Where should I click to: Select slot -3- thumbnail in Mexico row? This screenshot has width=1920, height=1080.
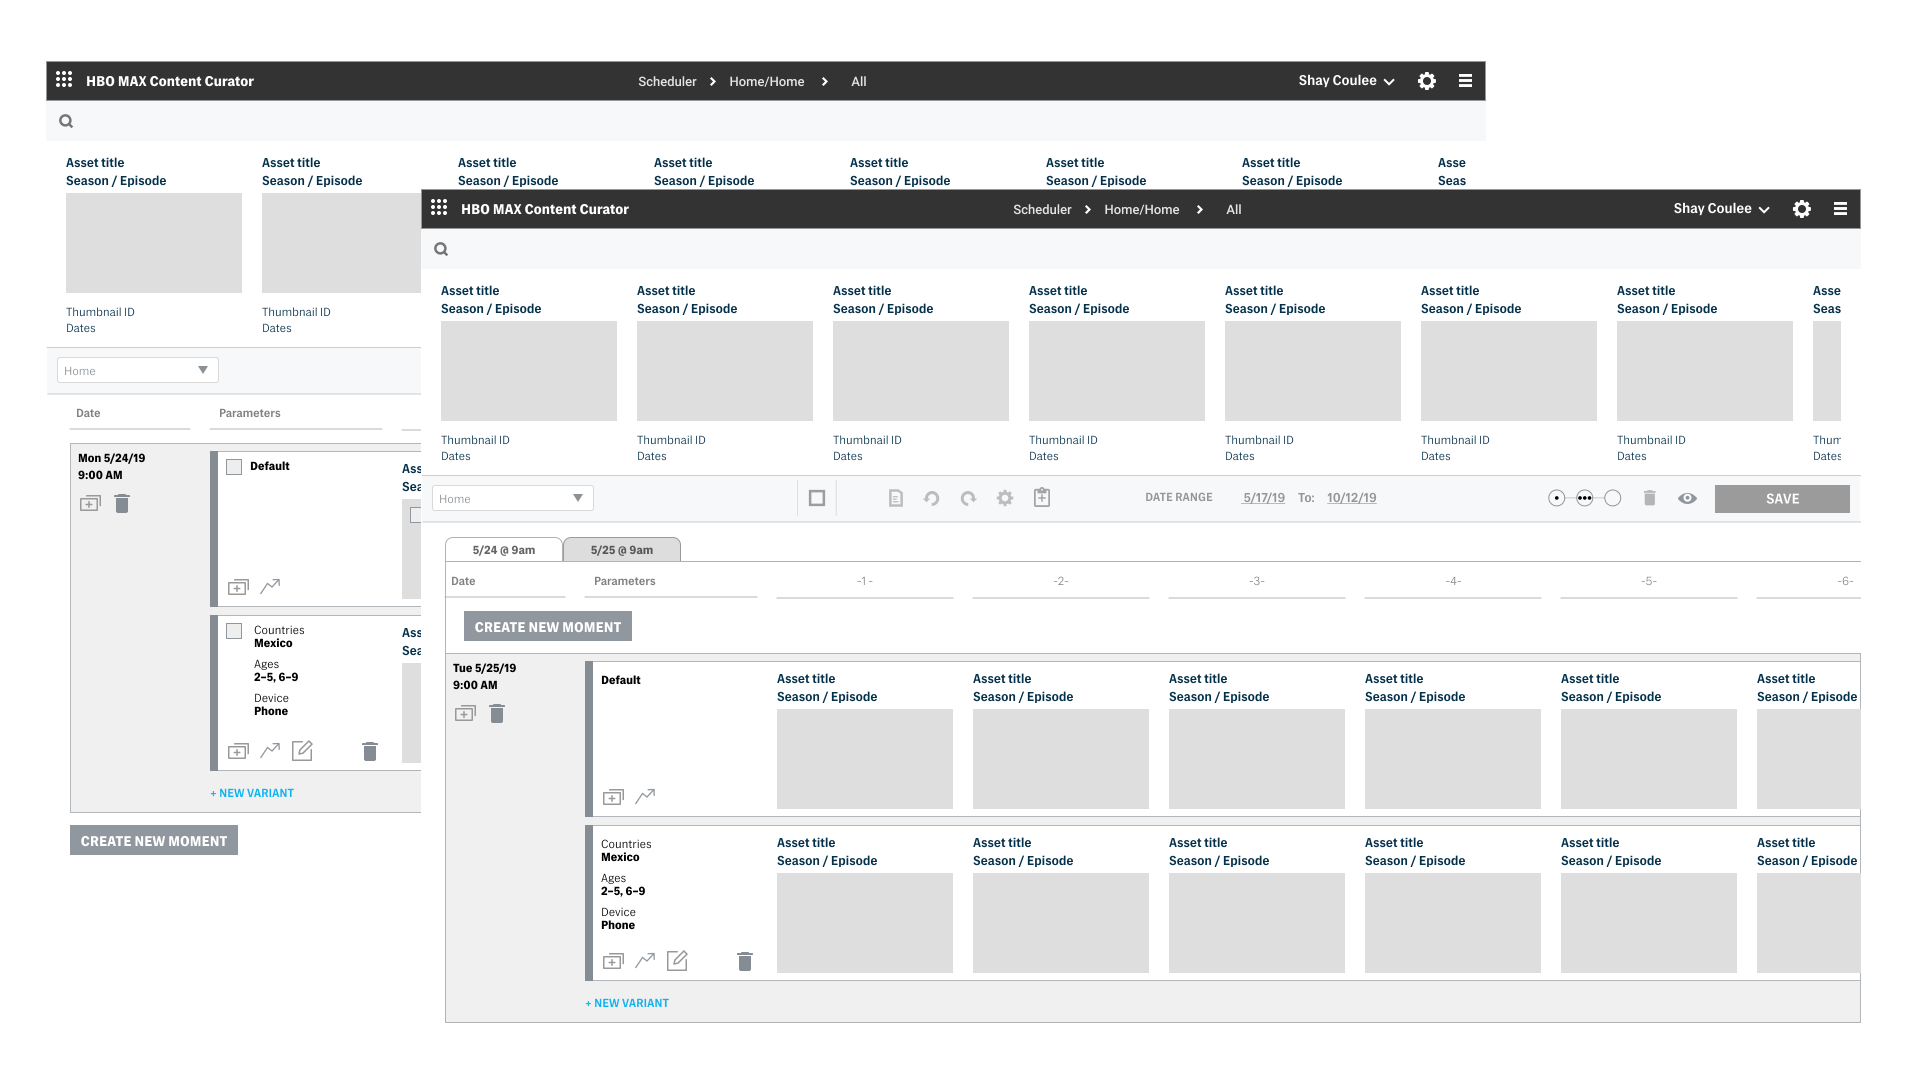tap(1257, 923)
